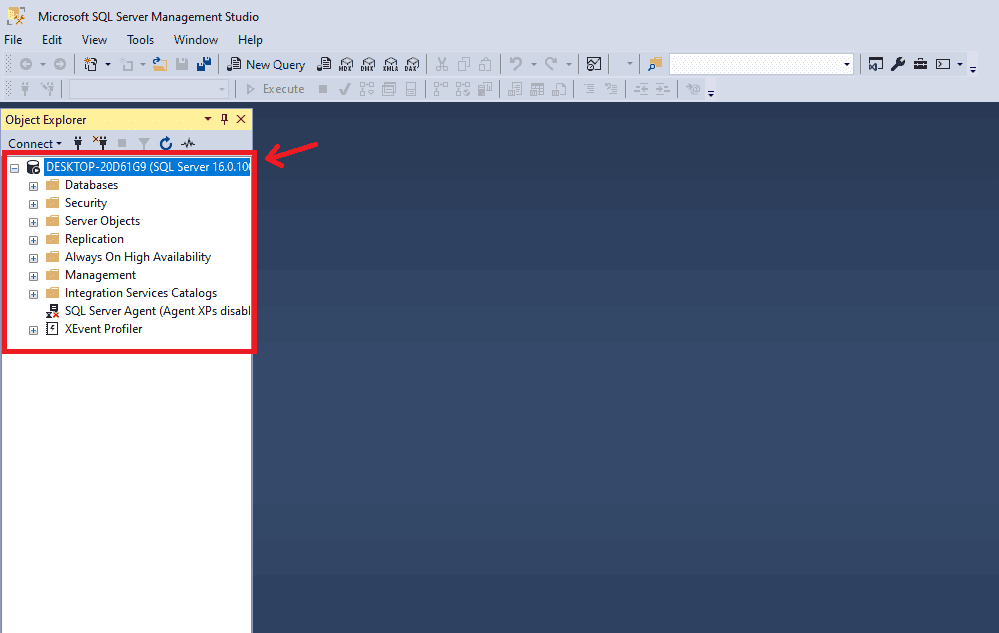Viewport: 999px width, 633px height.
Task: Click the Analysis Services DAX Query icon
Action: click(x=412, y=64)
